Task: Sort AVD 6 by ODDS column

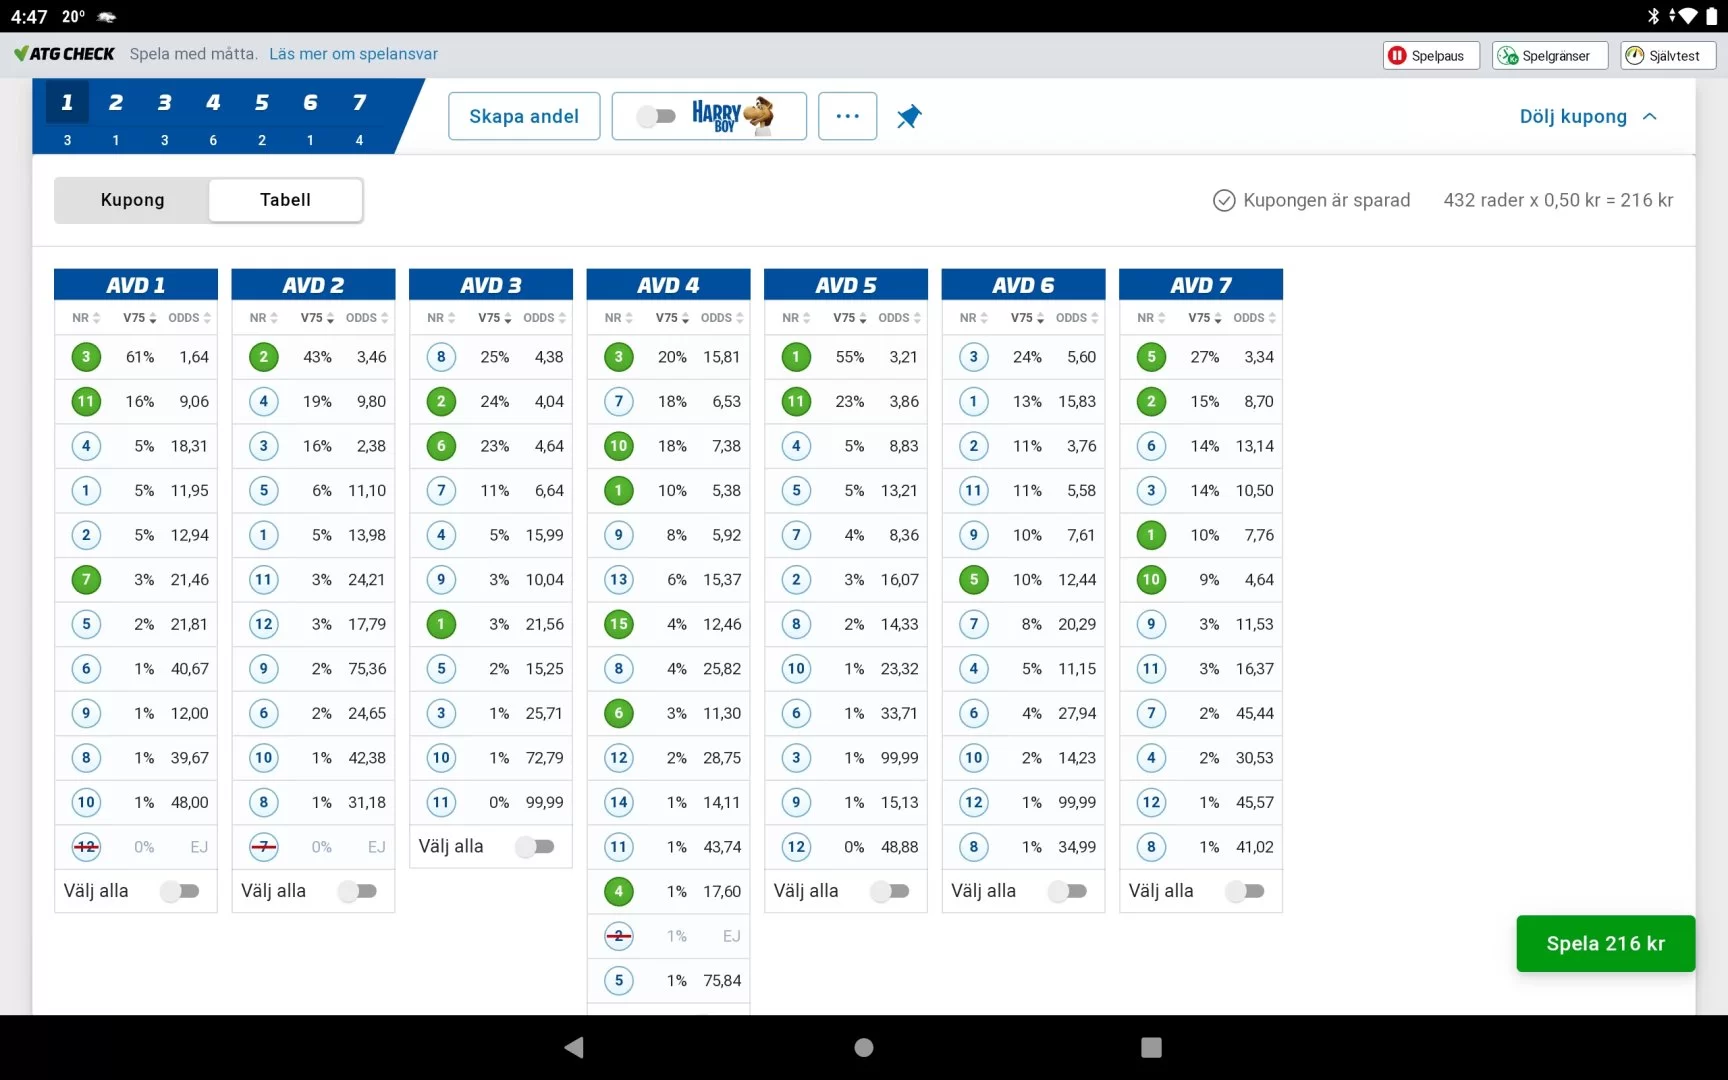Action: pos(1077,318)
